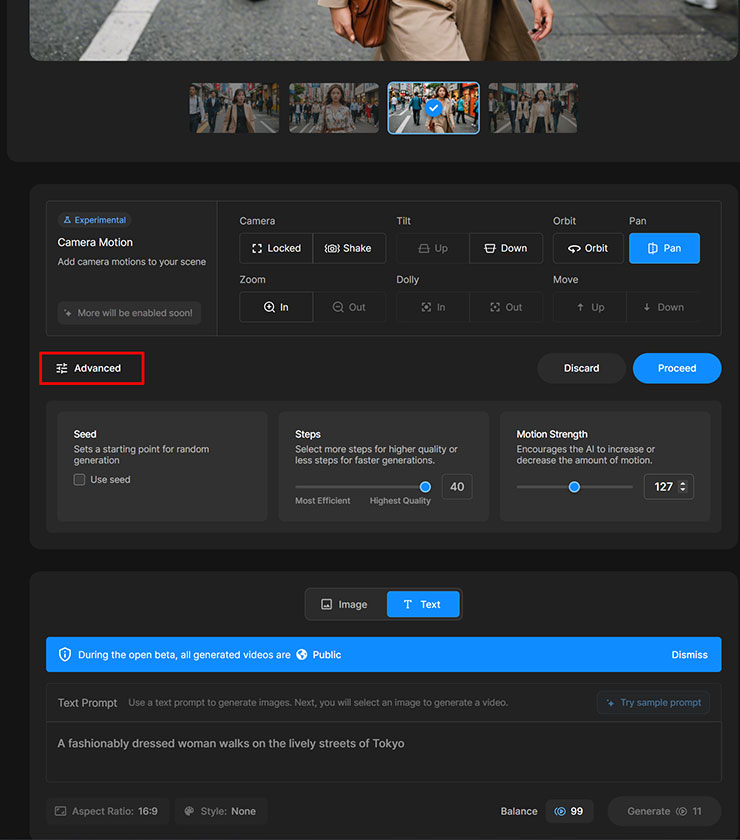740x840 pixels.
Task: Click the Motion Strength slider handle
Action: point(574,487)
